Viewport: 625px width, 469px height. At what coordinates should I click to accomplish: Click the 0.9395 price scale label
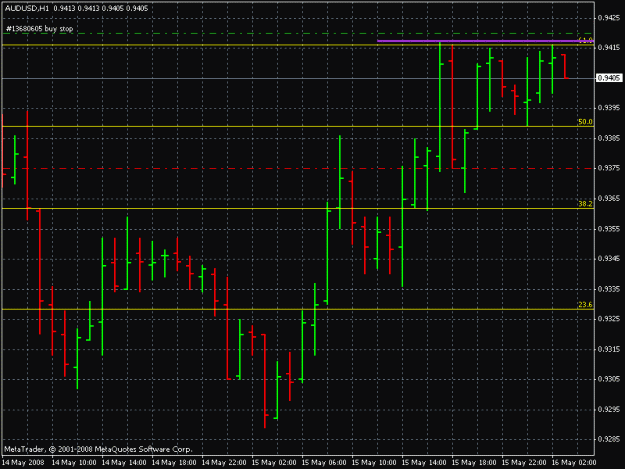coord(609,108)
